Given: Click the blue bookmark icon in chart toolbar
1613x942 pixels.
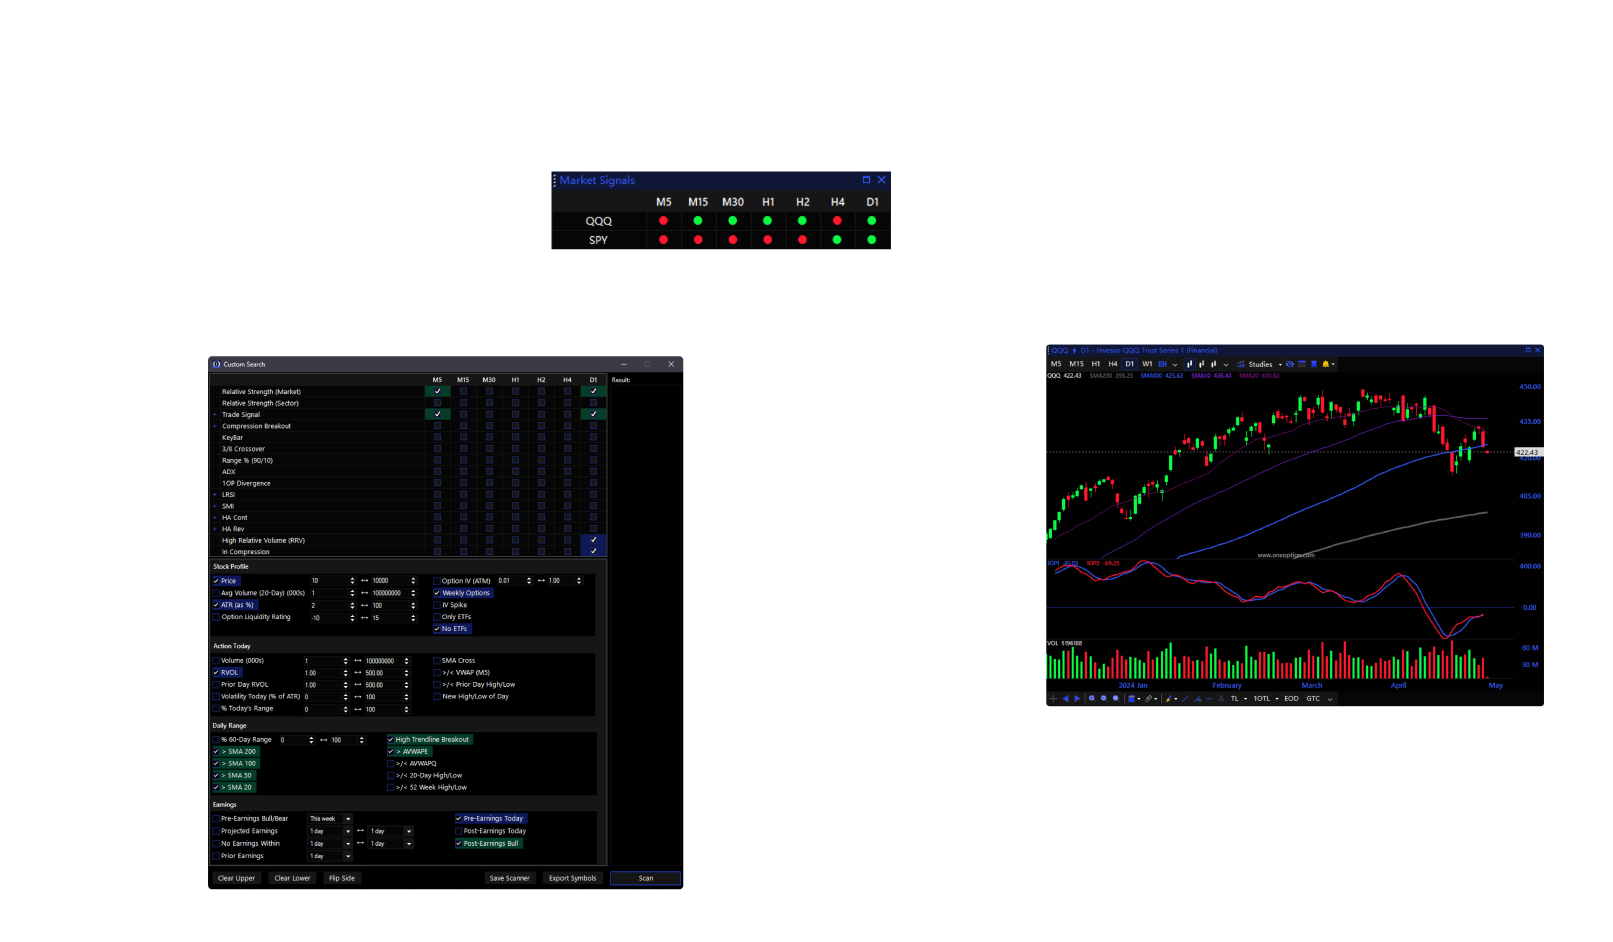Looking at the screenshot, I should 1314,364.
